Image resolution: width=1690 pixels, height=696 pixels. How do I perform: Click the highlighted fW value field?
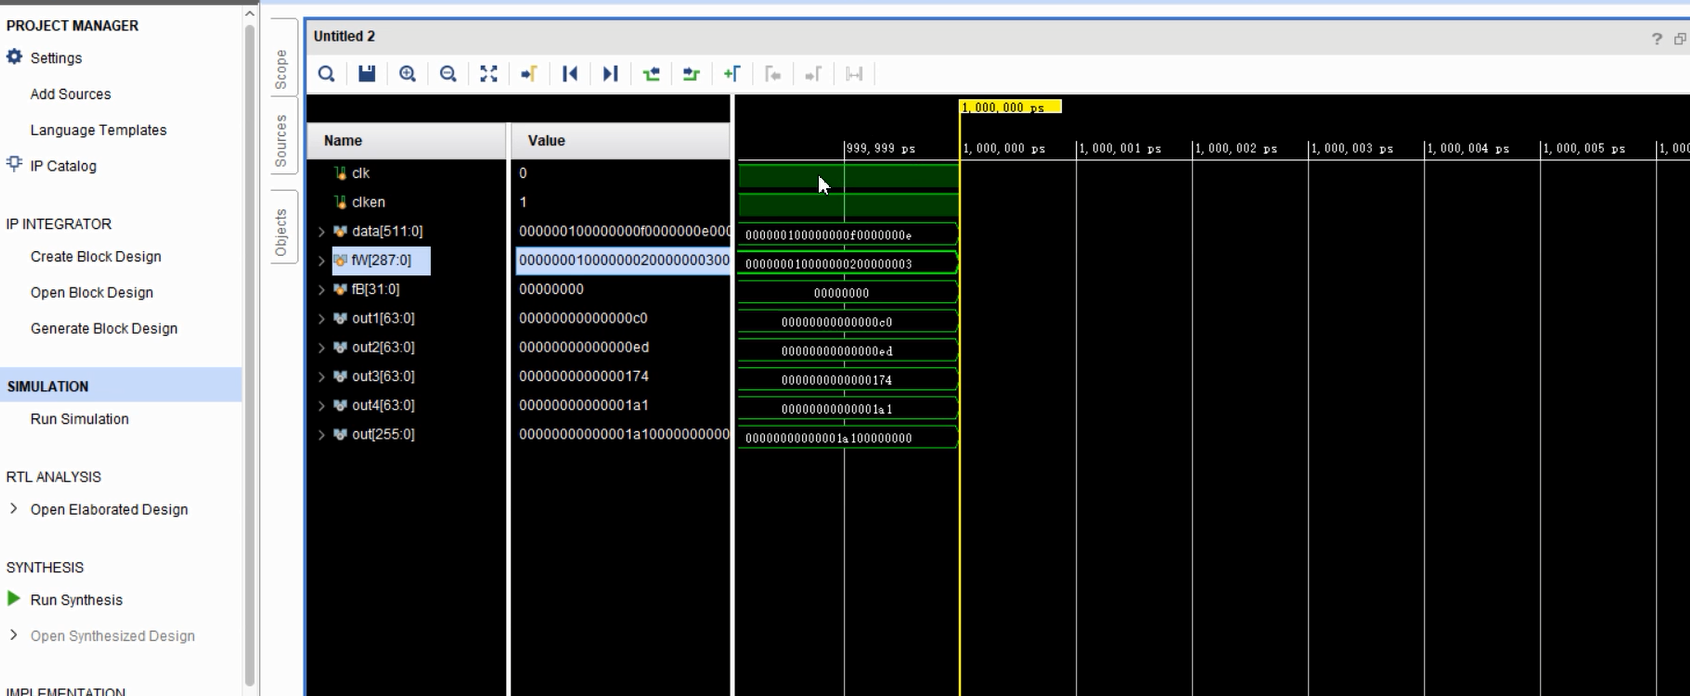(623, 260)
